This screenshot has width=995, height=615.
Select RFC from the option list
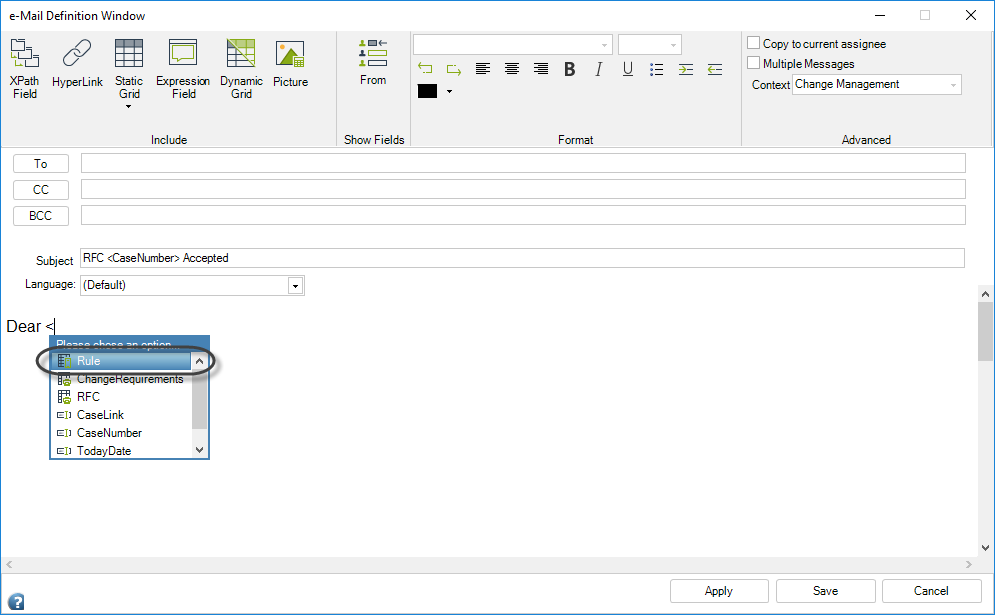pyautogui.click(x=123, y=397)
